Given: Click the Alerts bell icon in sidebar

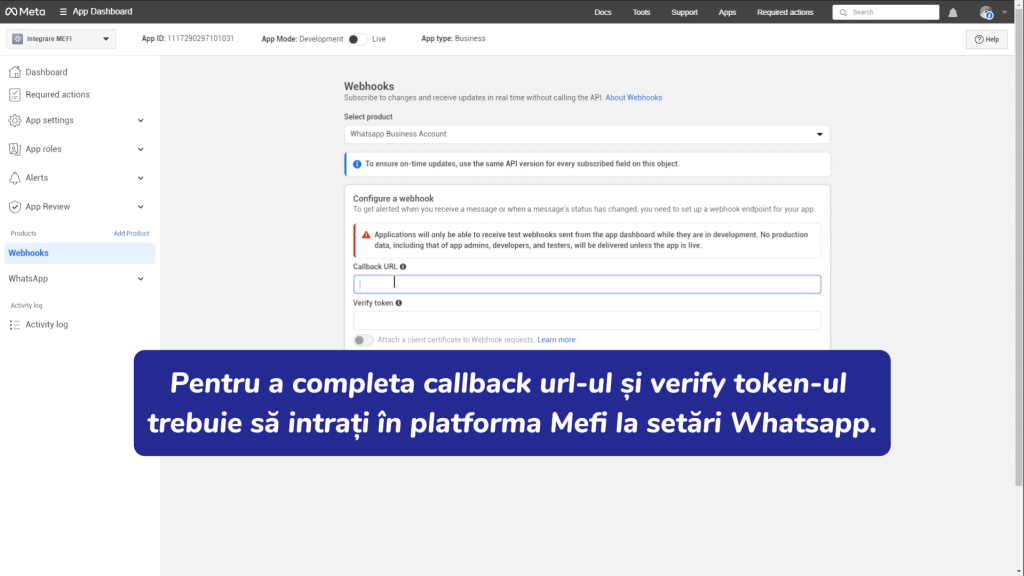Looking at the screenshot, I should coord(14,178).
